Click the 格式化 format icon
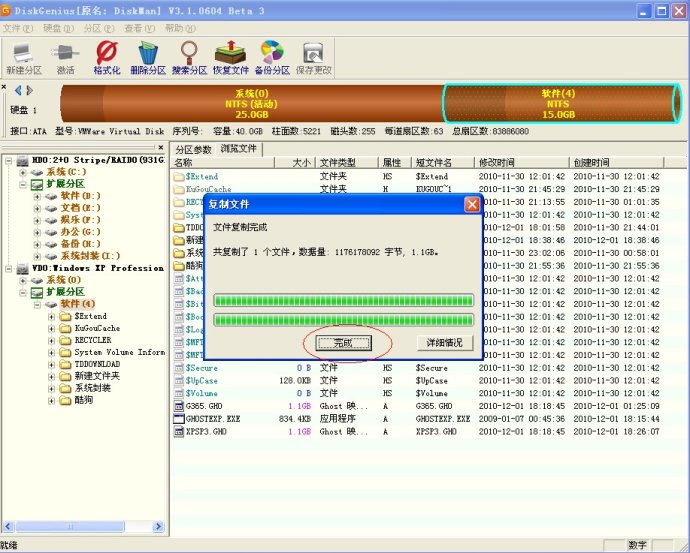Image resolution: width=690 pixels, height=553 pixels. (x=106, y=59)
